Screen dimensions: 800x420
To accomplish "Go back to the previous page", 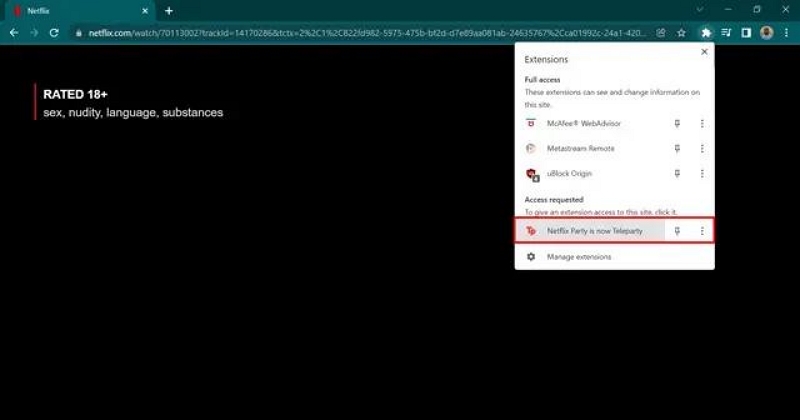I will 14,32.
